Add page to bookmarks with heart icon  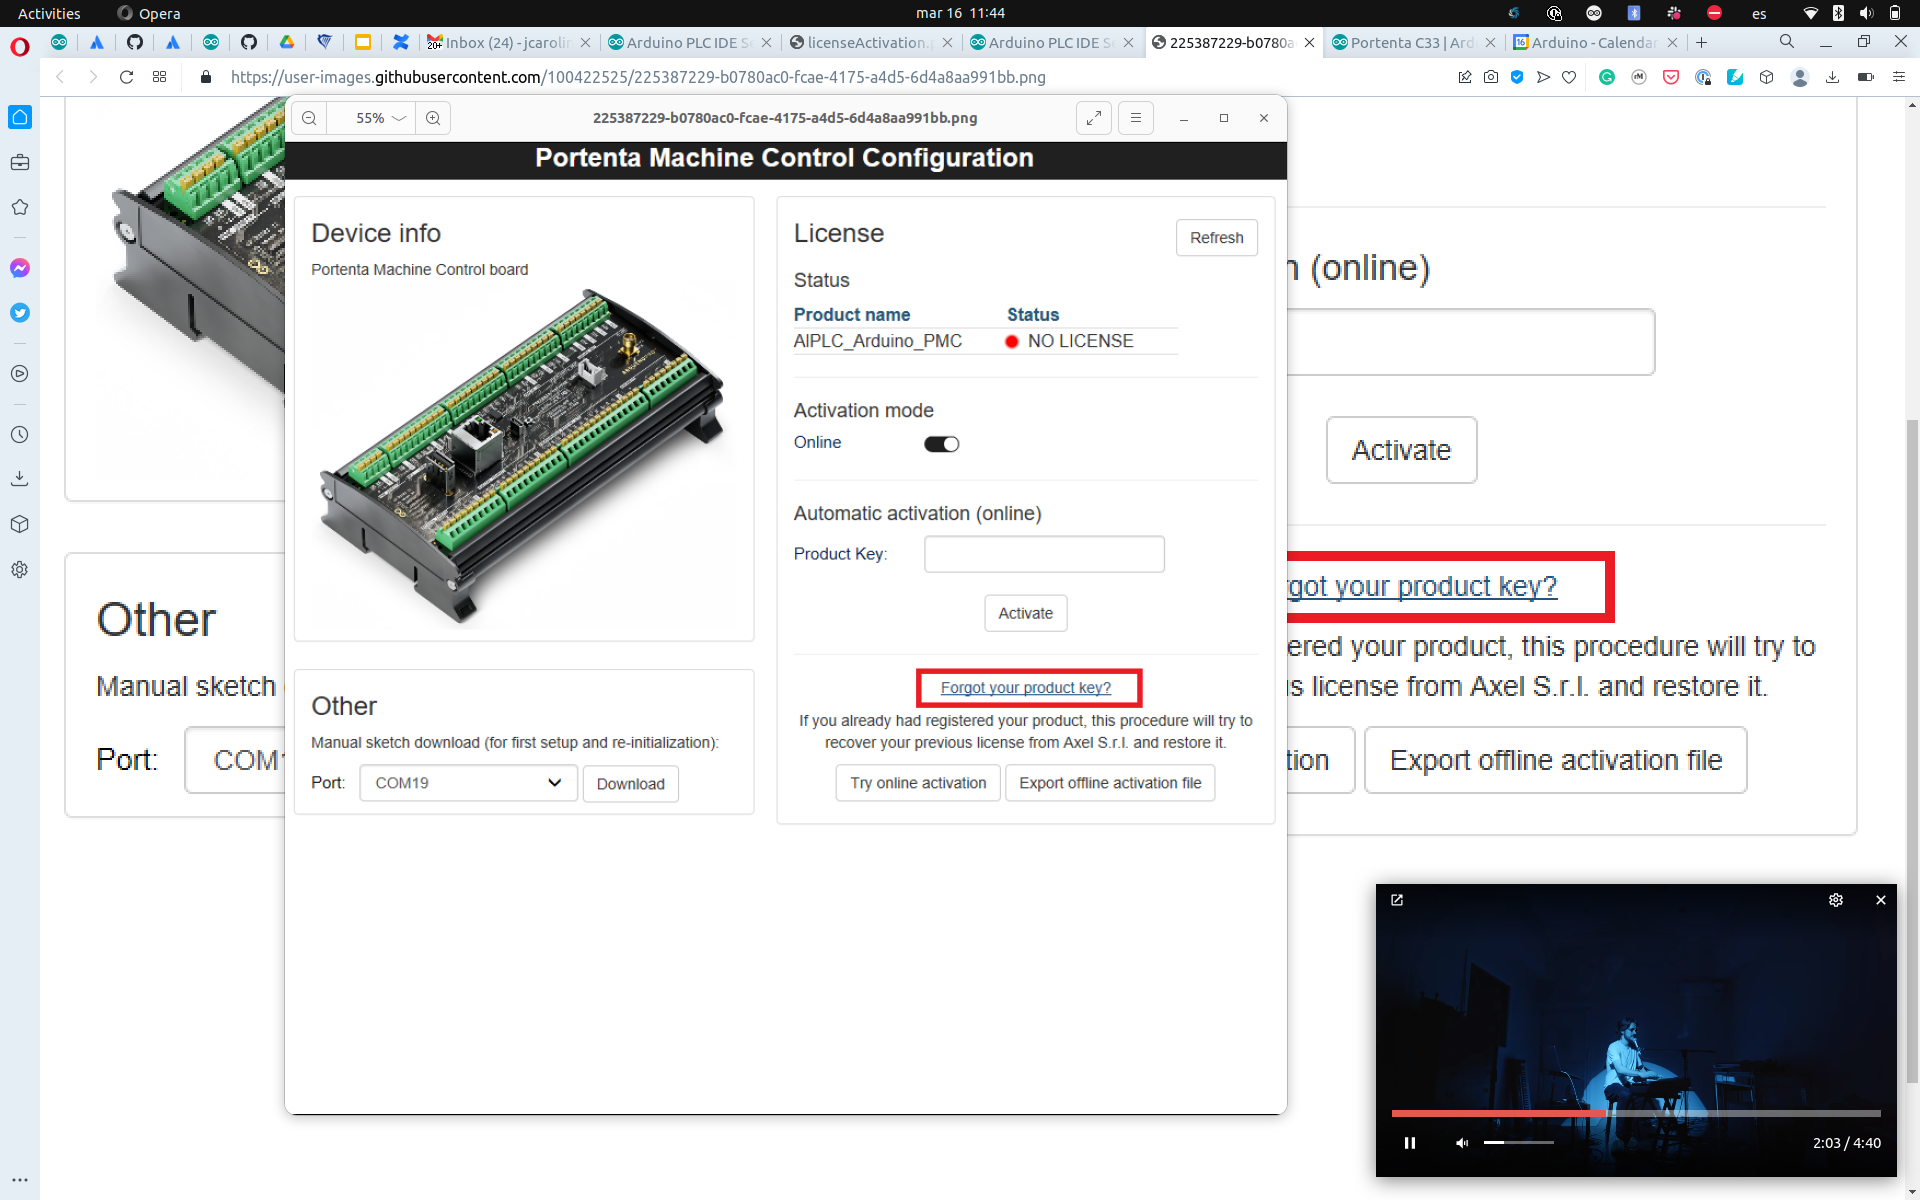tap(1569, 77)
